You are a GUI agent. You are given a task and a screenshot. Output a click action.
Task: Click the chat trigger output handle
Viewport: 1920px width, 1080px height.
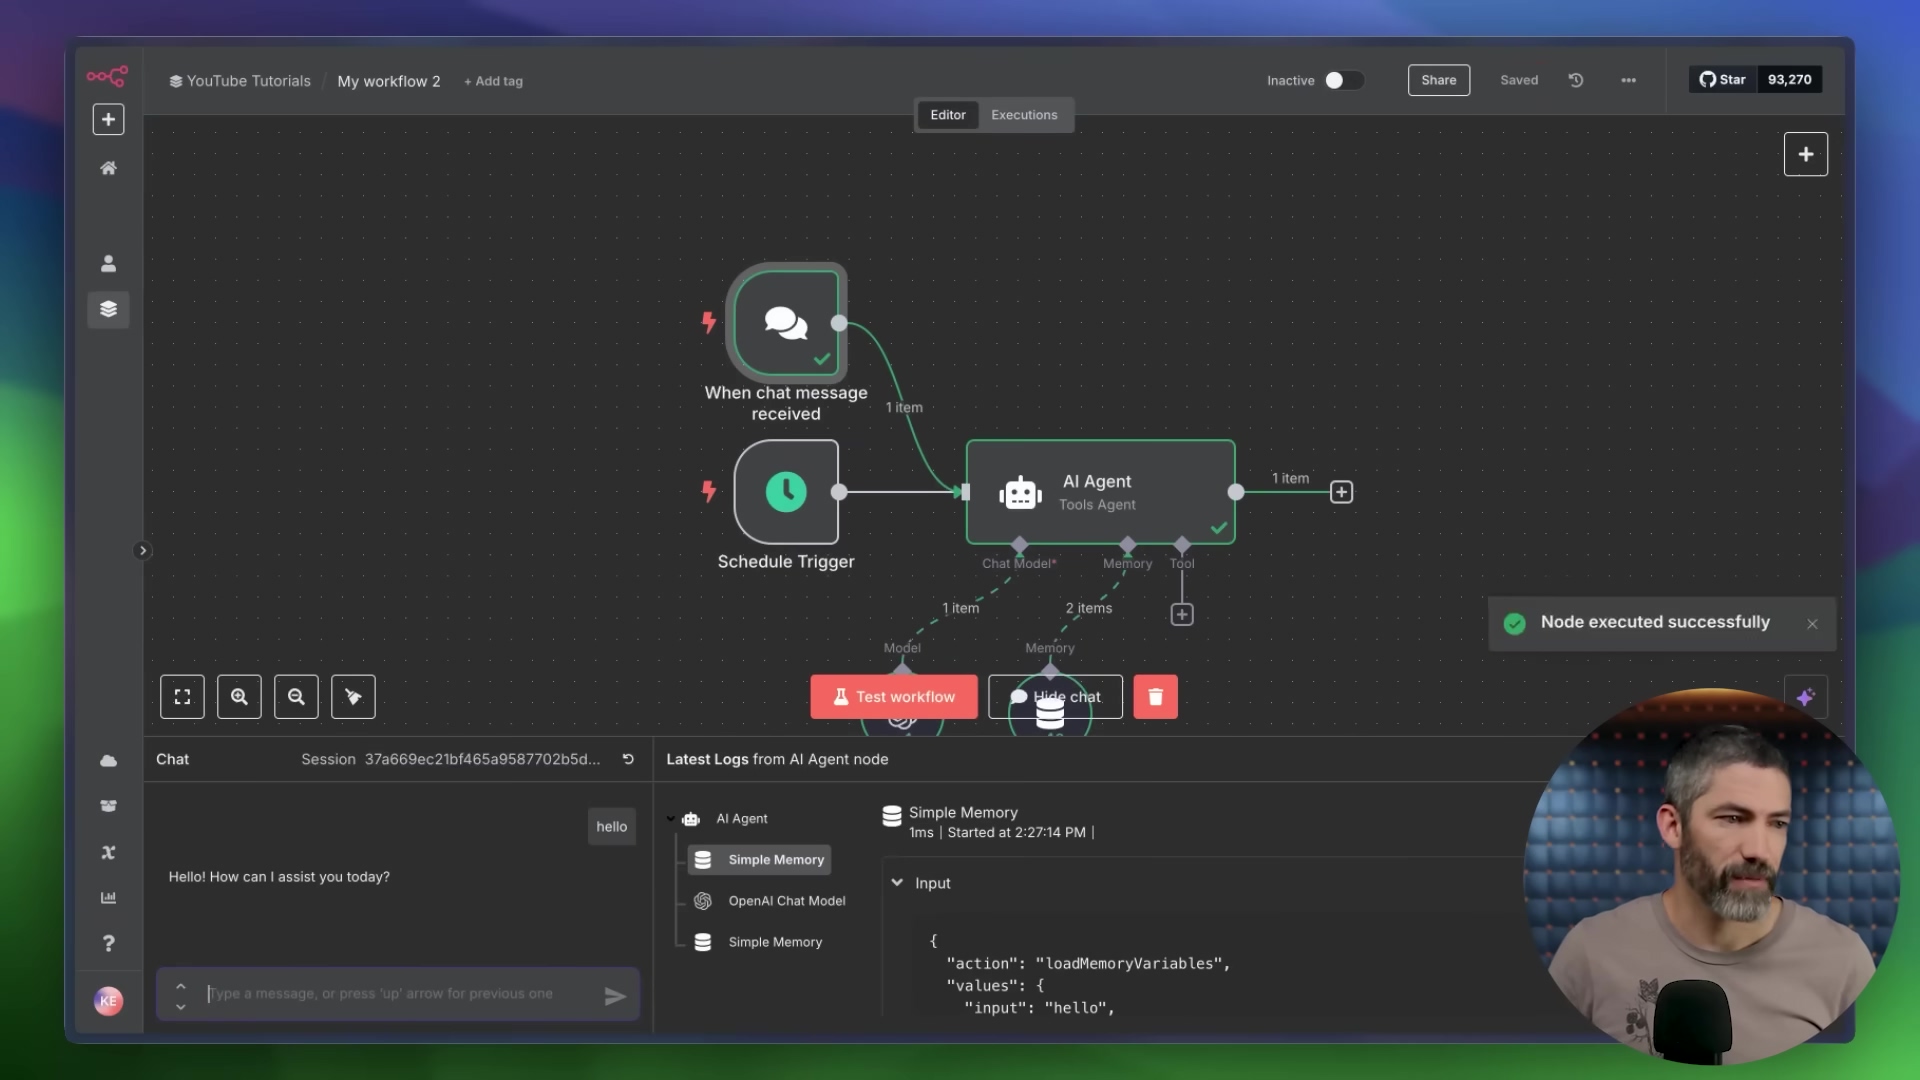coord(839,322)
